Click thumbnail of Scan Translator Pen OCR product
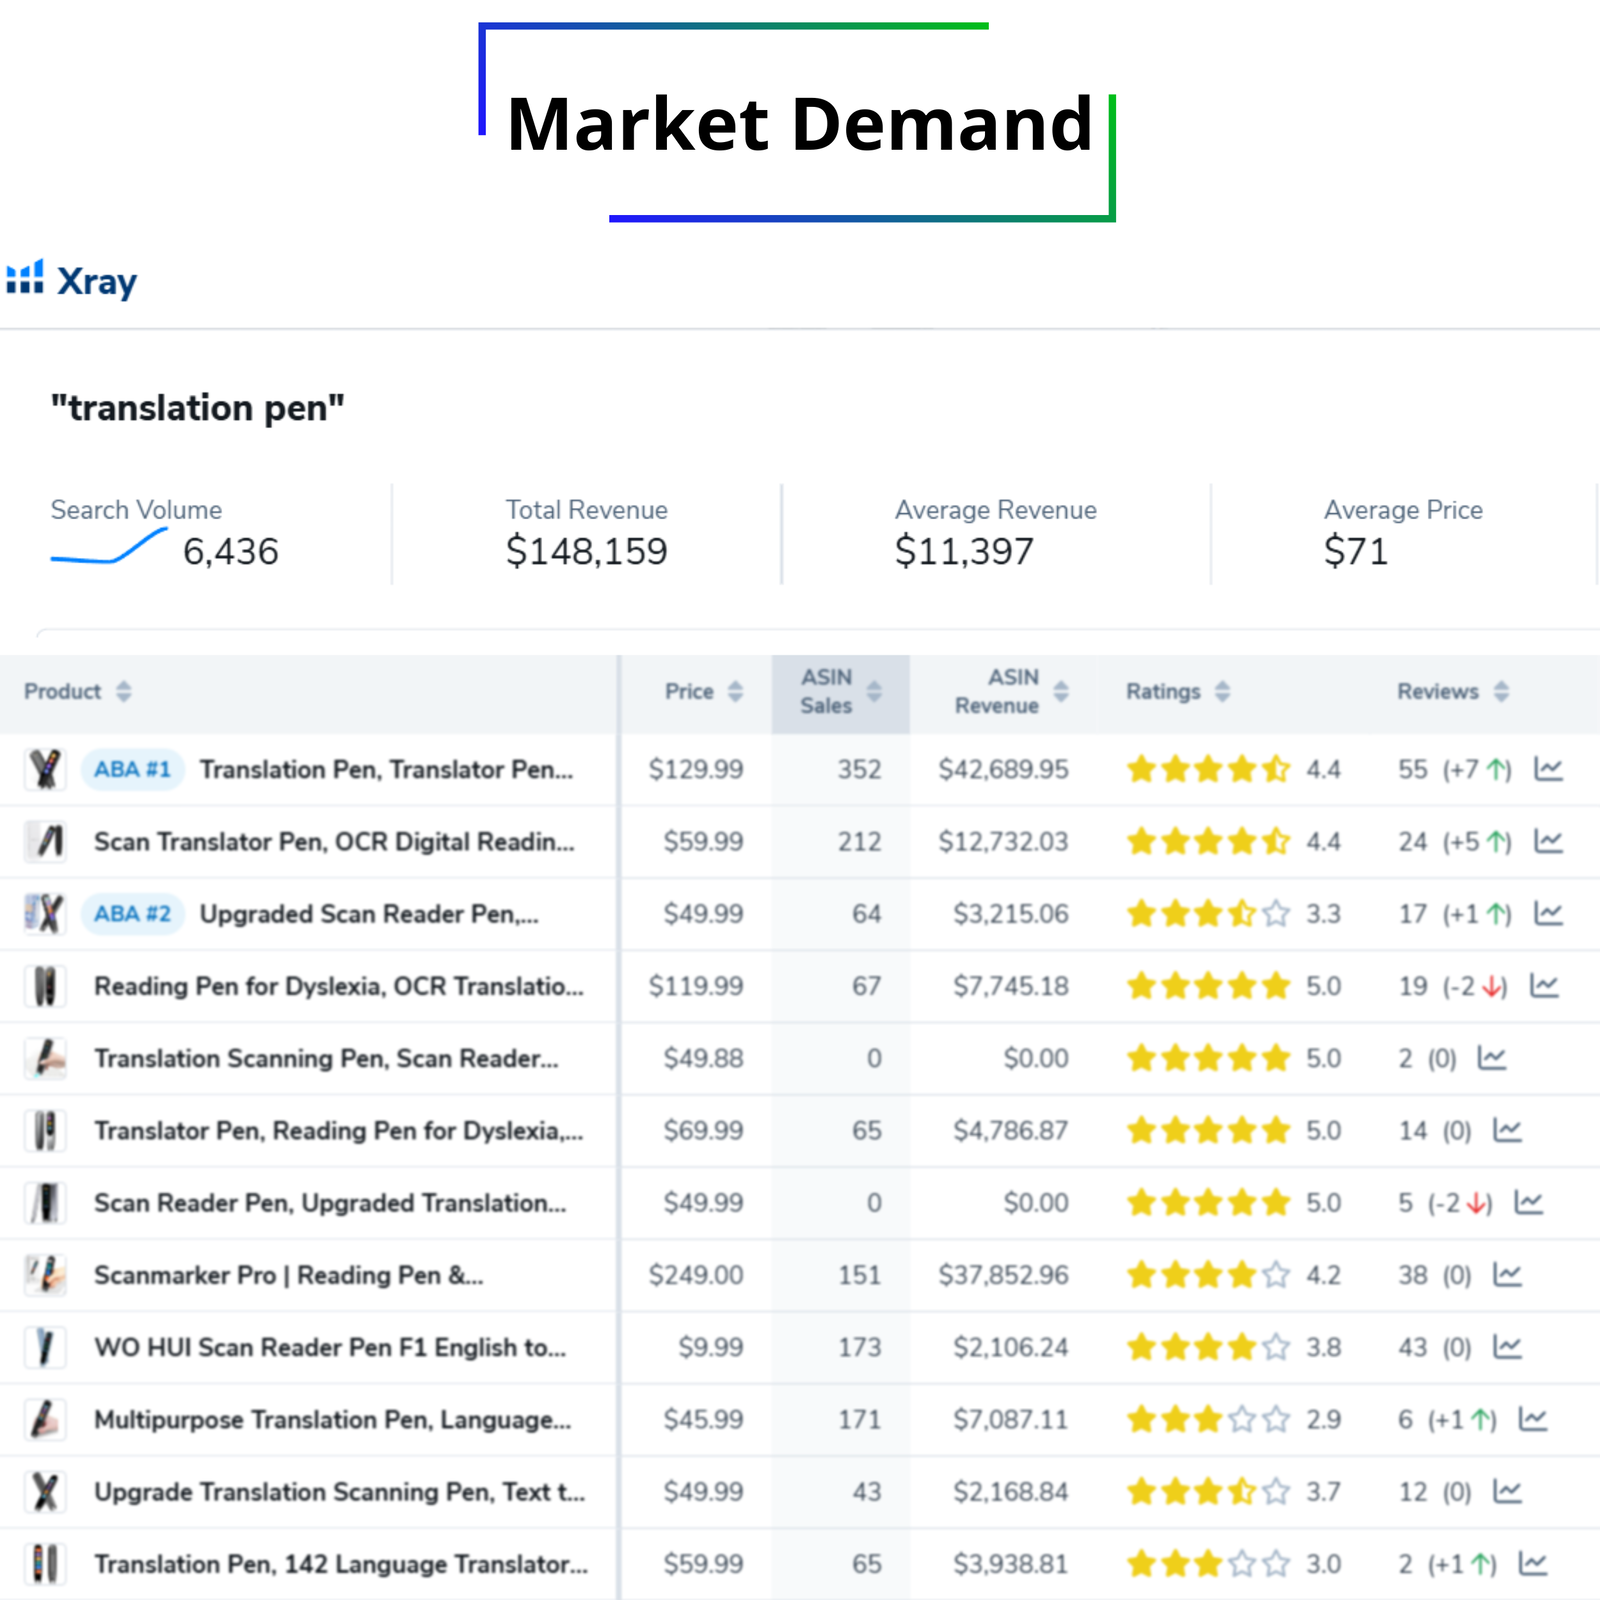This screenshot has width=1600, height=1600. pos(45,841)
